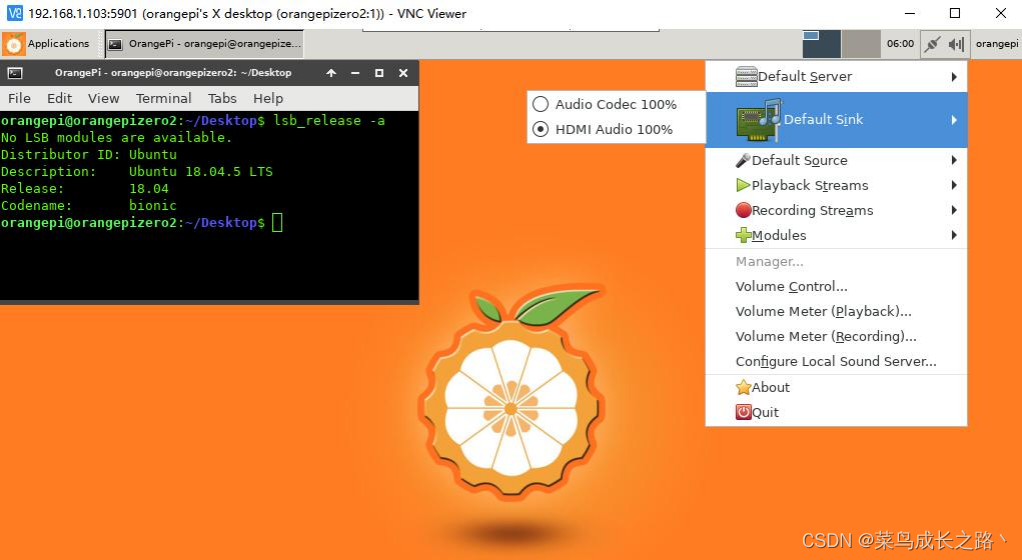Expand the Default Sink submenu arrow
1022x560 pixels.
coord(954,120)
